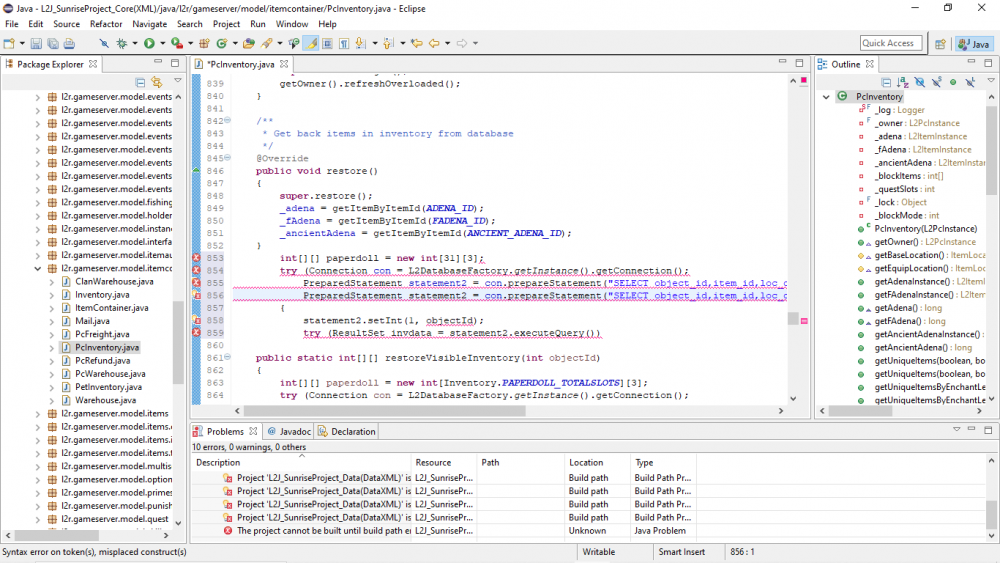The height and width of the screenshot is (563, 1000).
Task: Sort Outline members alphabetically
Action: [x=903, y=82]
